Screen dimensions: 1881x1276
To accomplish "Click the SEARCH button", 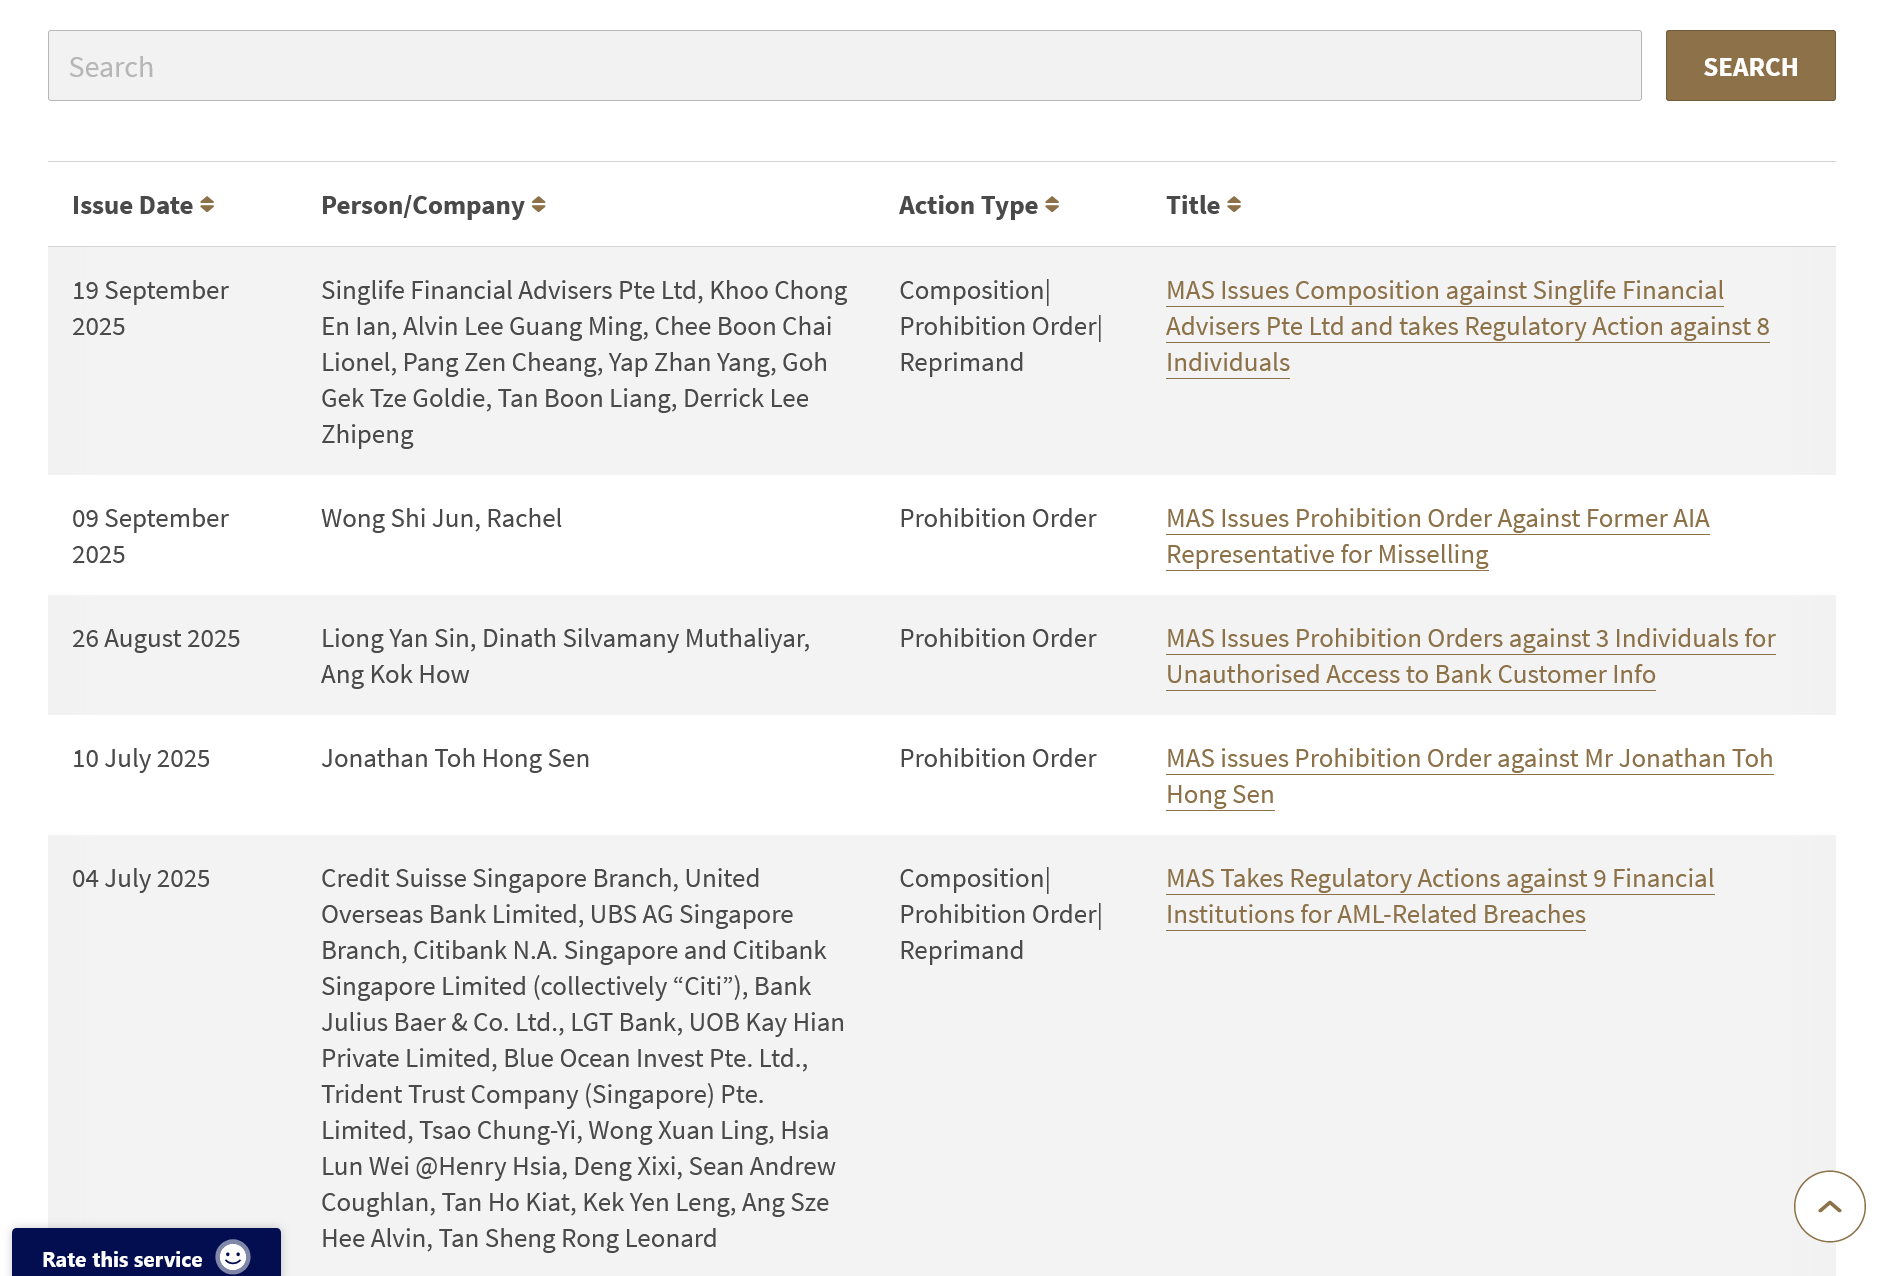I will [1750, 66].
